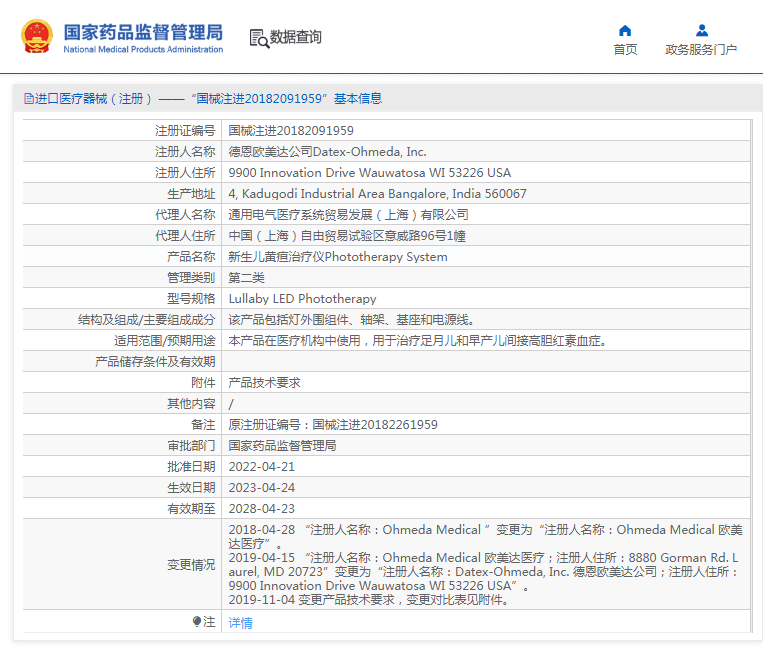Click the National Medical Products Administration subtitle
763x652 pixels.
[x=143, y=49]
